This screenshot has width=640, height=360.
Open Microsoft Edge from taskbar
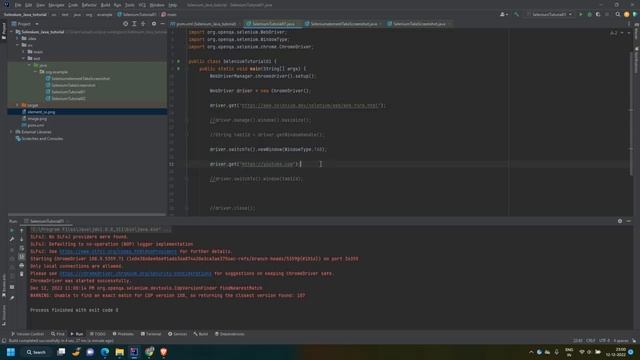coord(105,352)
